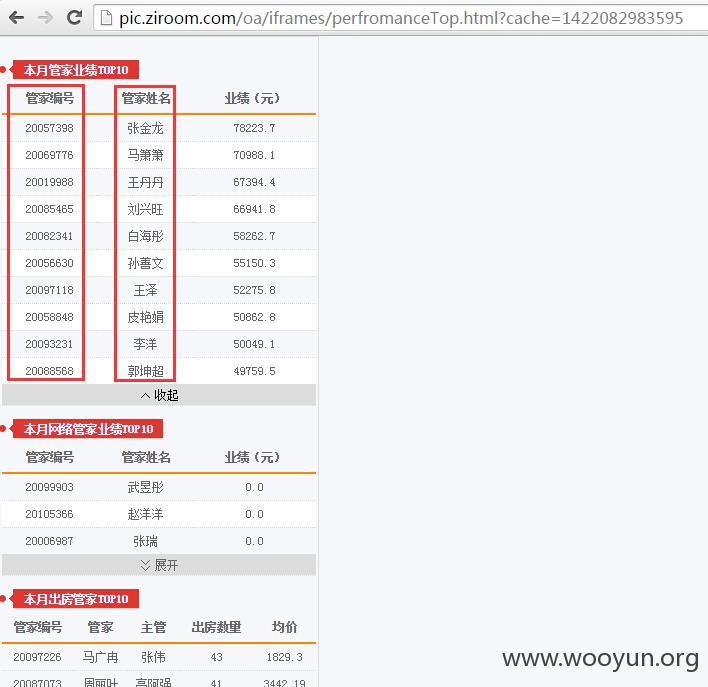Select employee number 20085465
The image size is (708, 687).
49,209
